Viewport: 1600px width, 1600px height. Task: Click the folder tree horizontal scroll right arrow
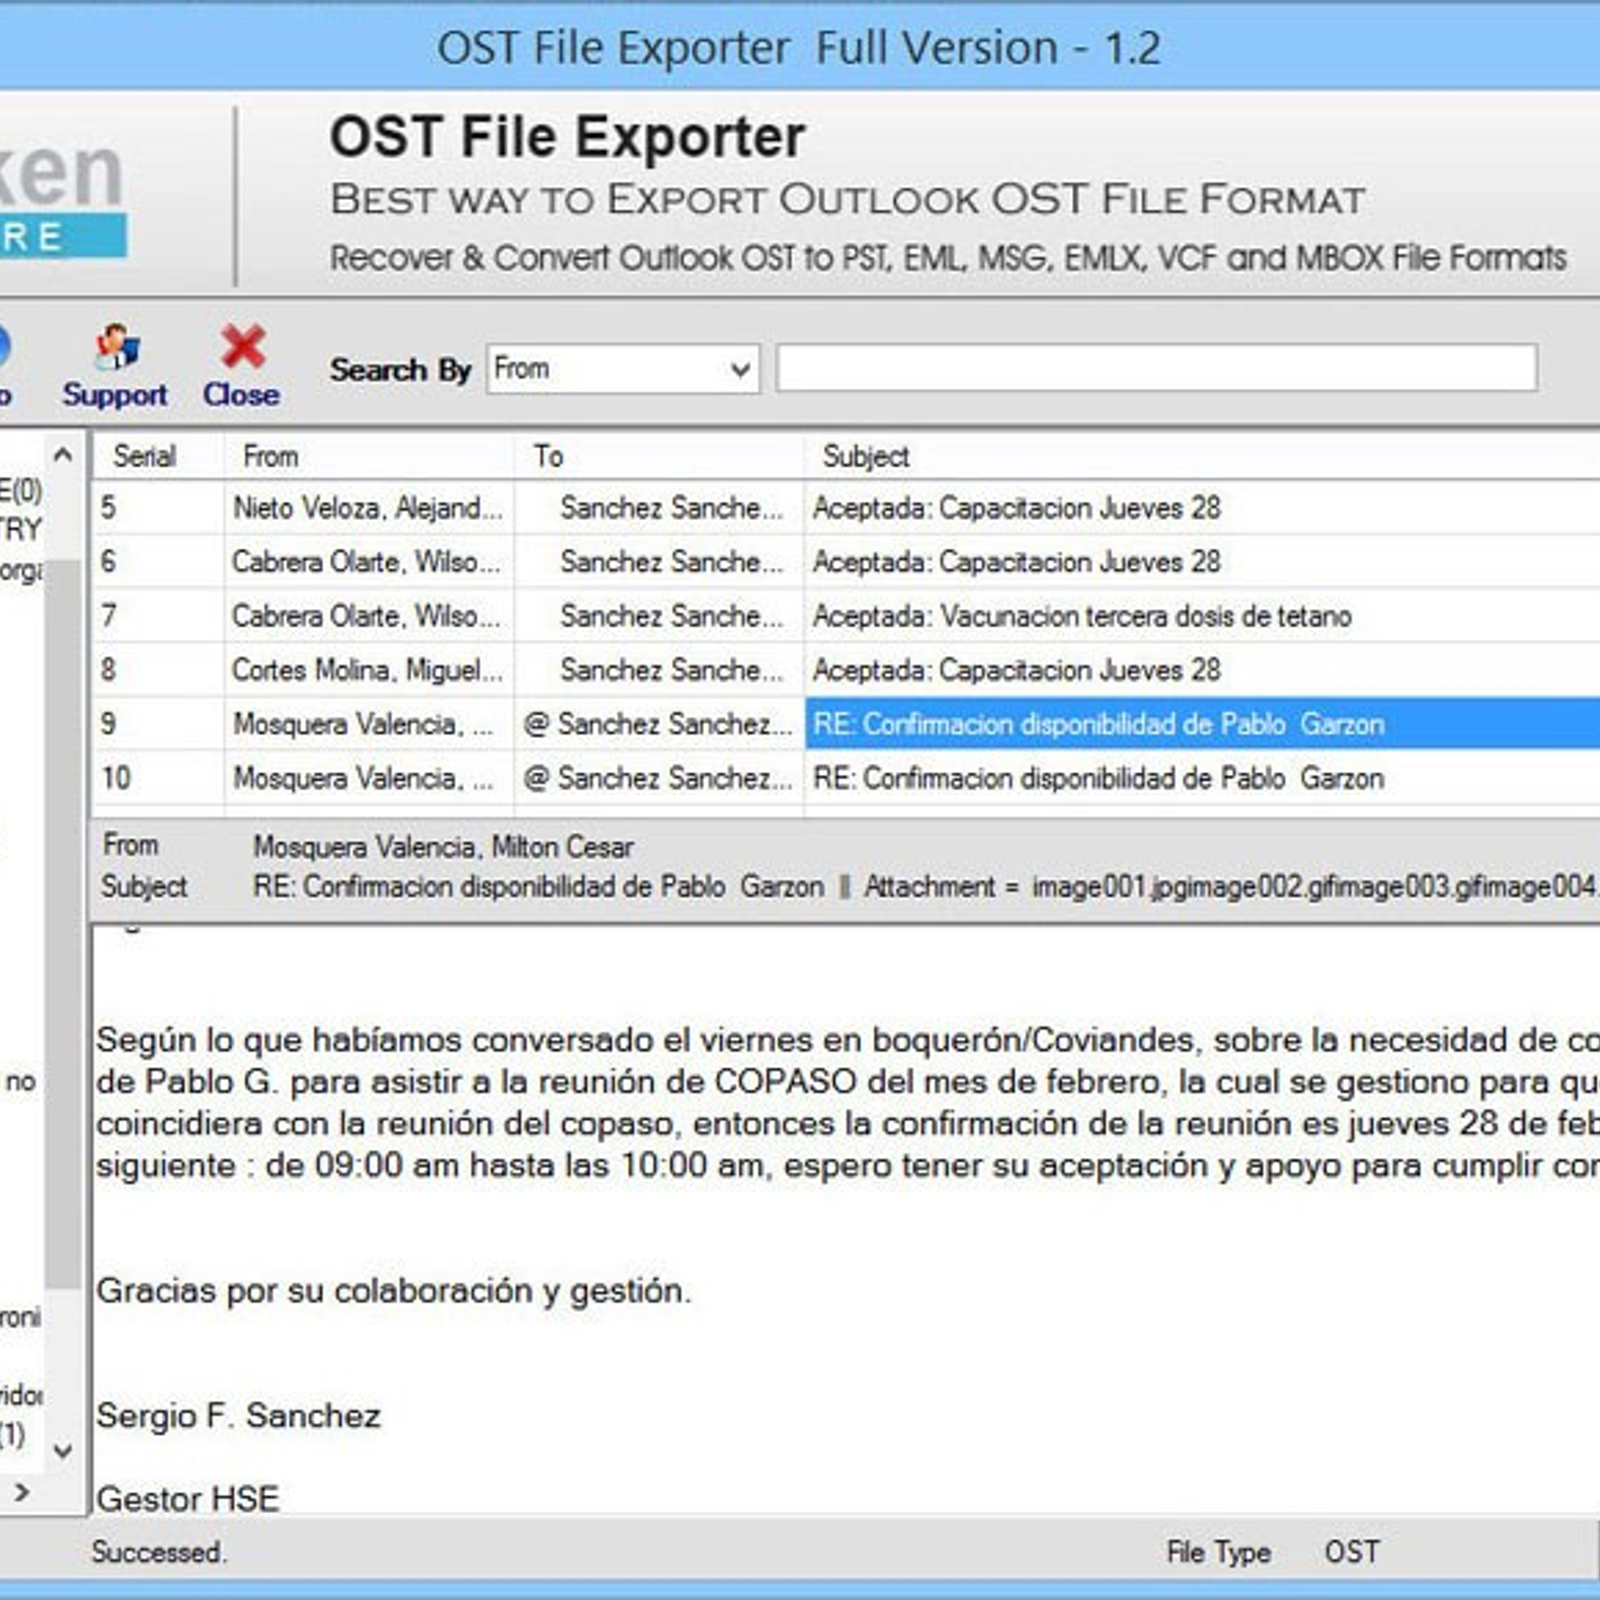point(22,1492)
